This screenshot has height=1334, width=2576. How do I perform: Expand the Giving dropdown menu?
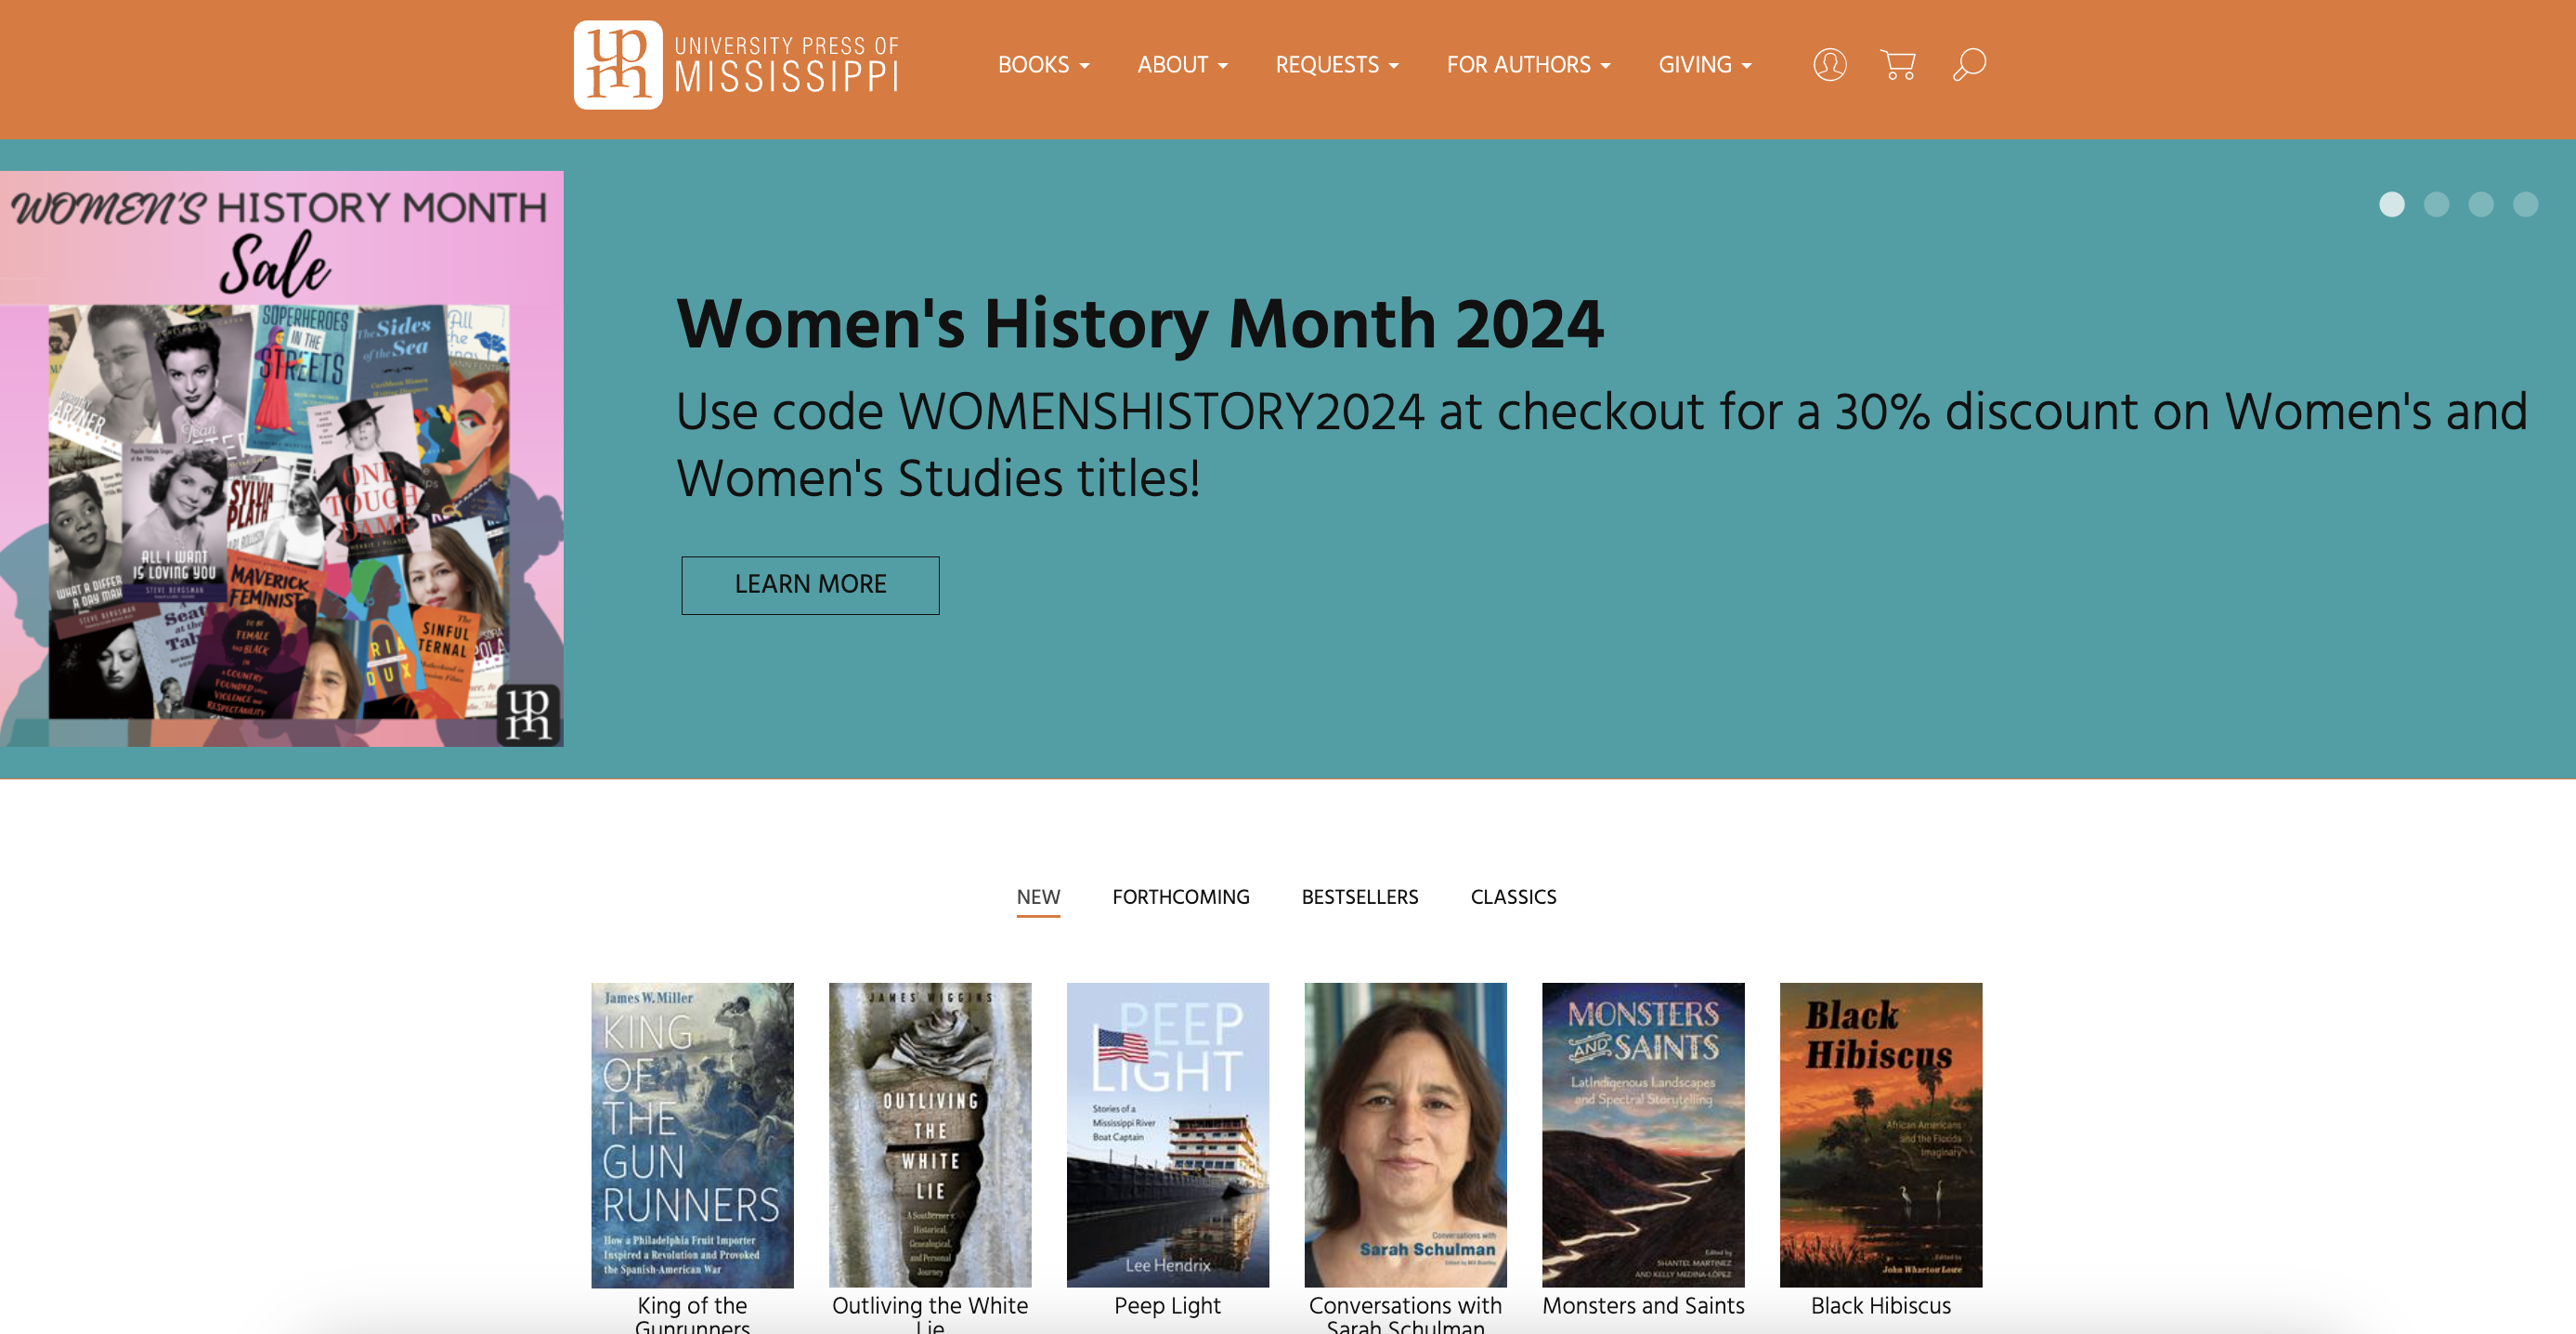1704,65
